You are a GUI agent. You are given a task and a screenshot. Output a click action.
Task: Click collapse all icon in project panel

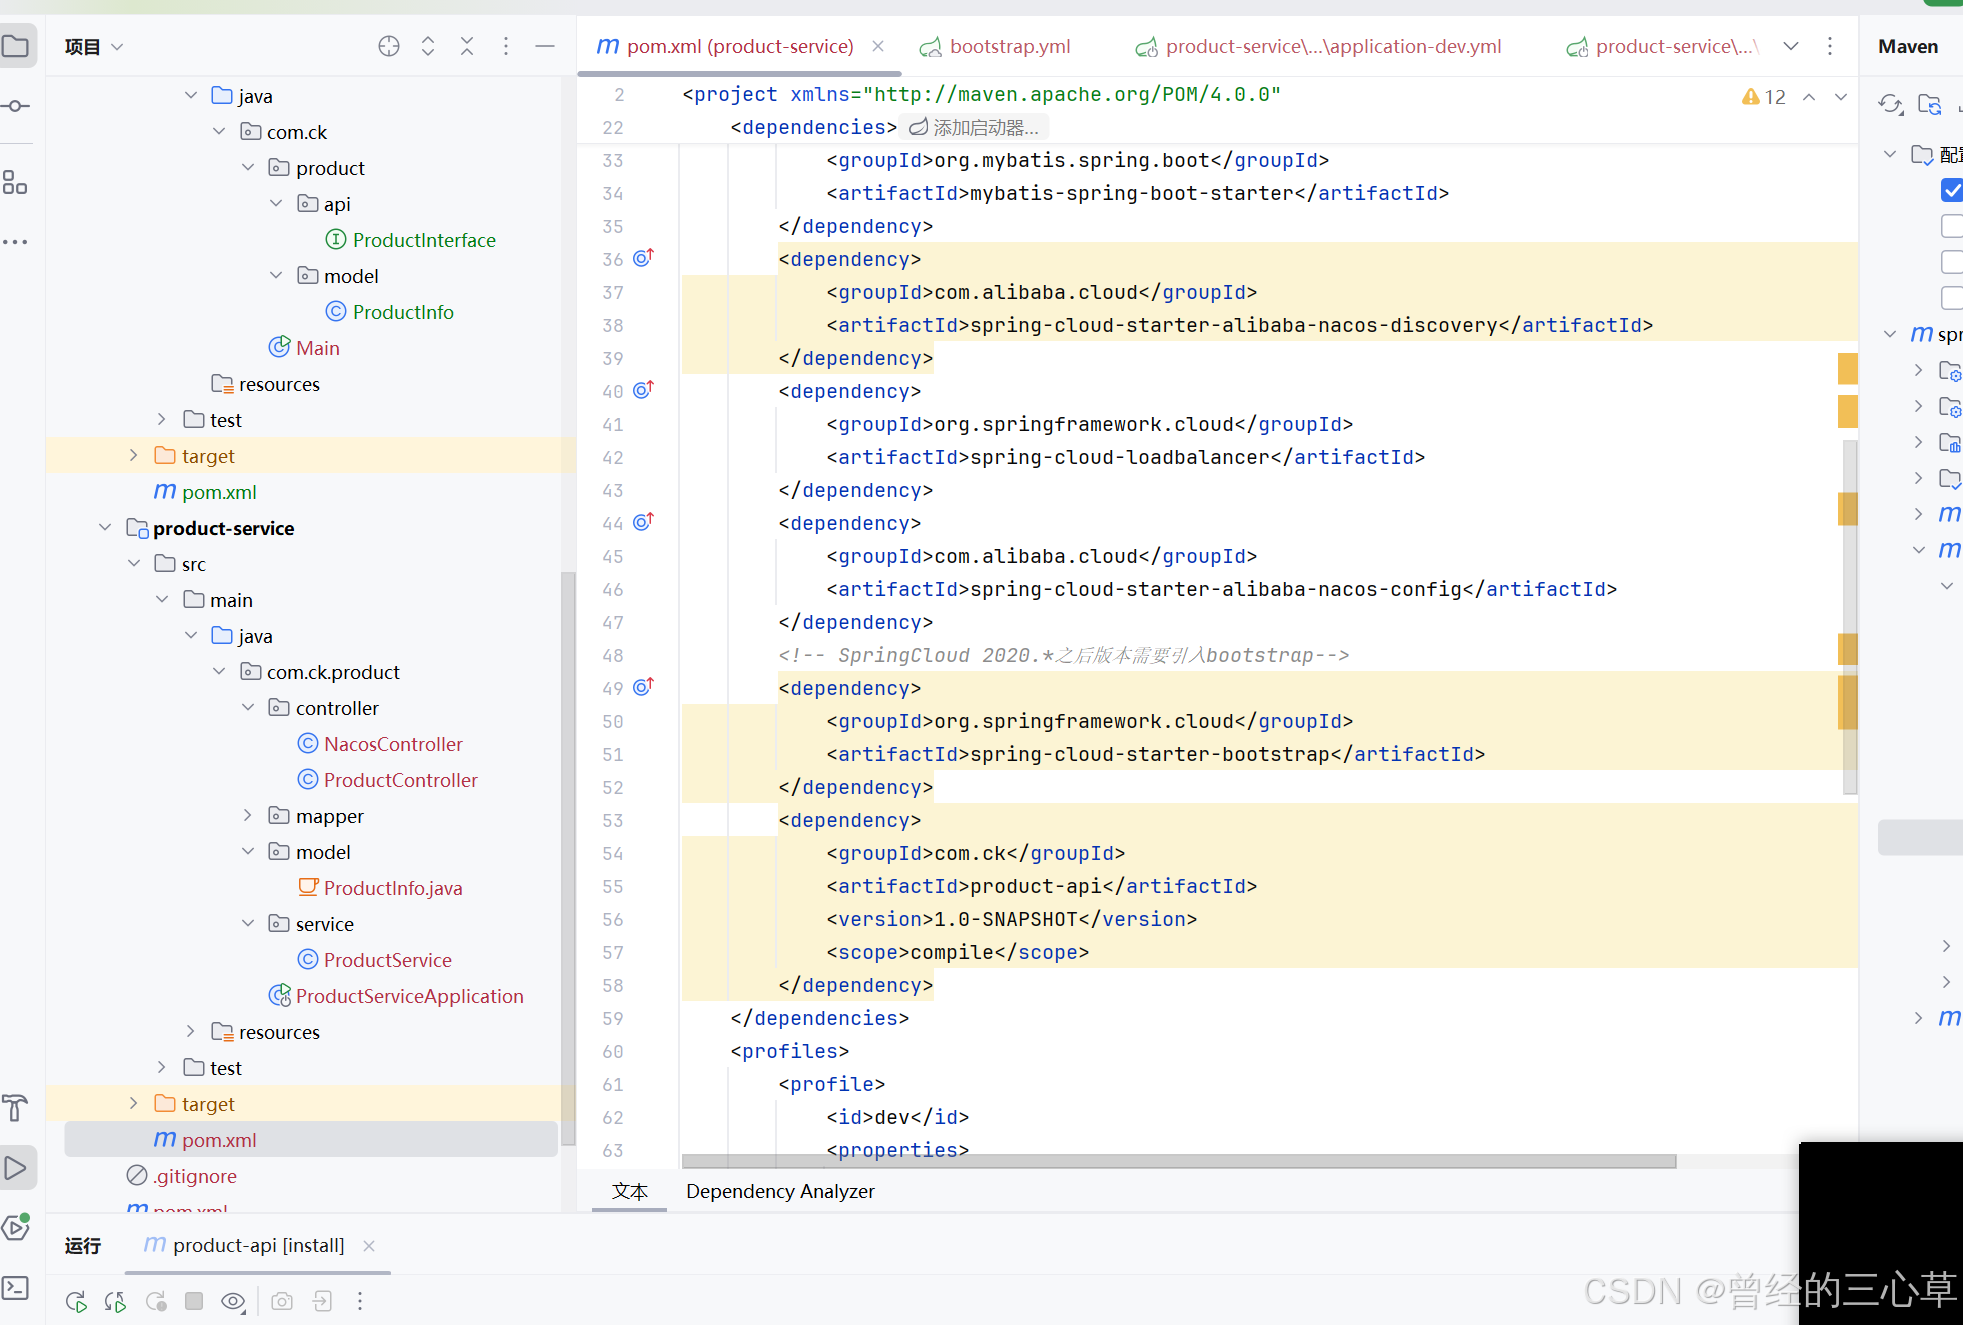point(467,46)
